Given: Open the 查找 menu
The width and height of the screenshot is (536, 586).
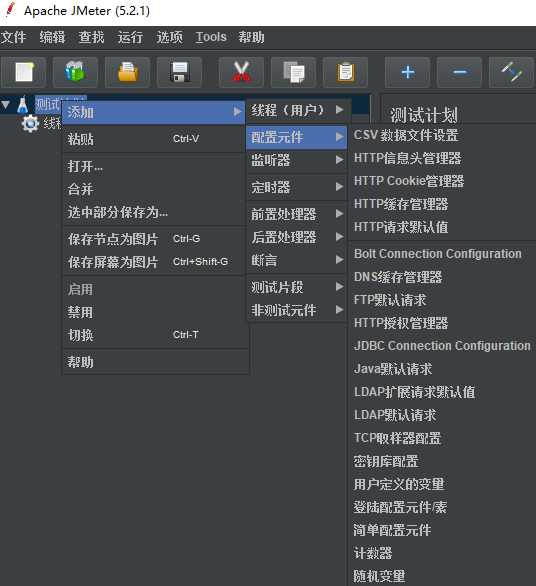Looking at the screenshot, I should pyautogui.click(x=91, y=37).
